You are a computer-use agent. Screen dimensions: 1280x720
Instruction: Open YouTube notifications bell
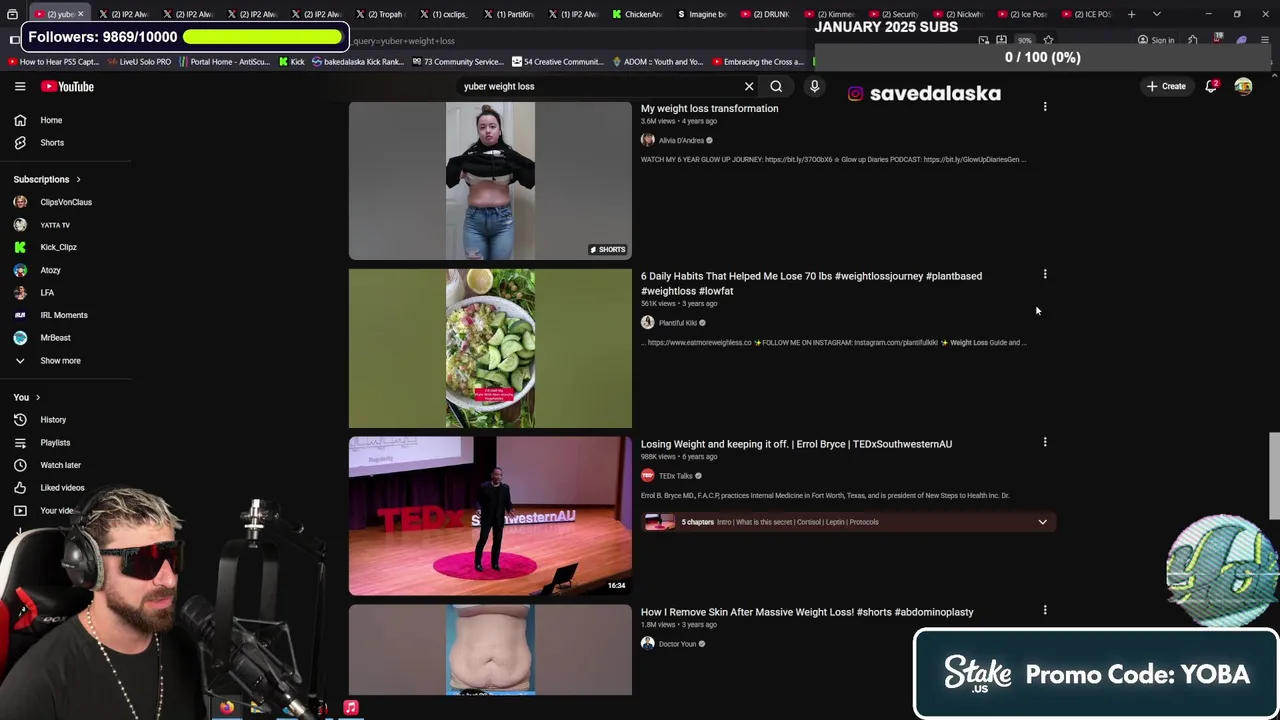click(1211, 86)
